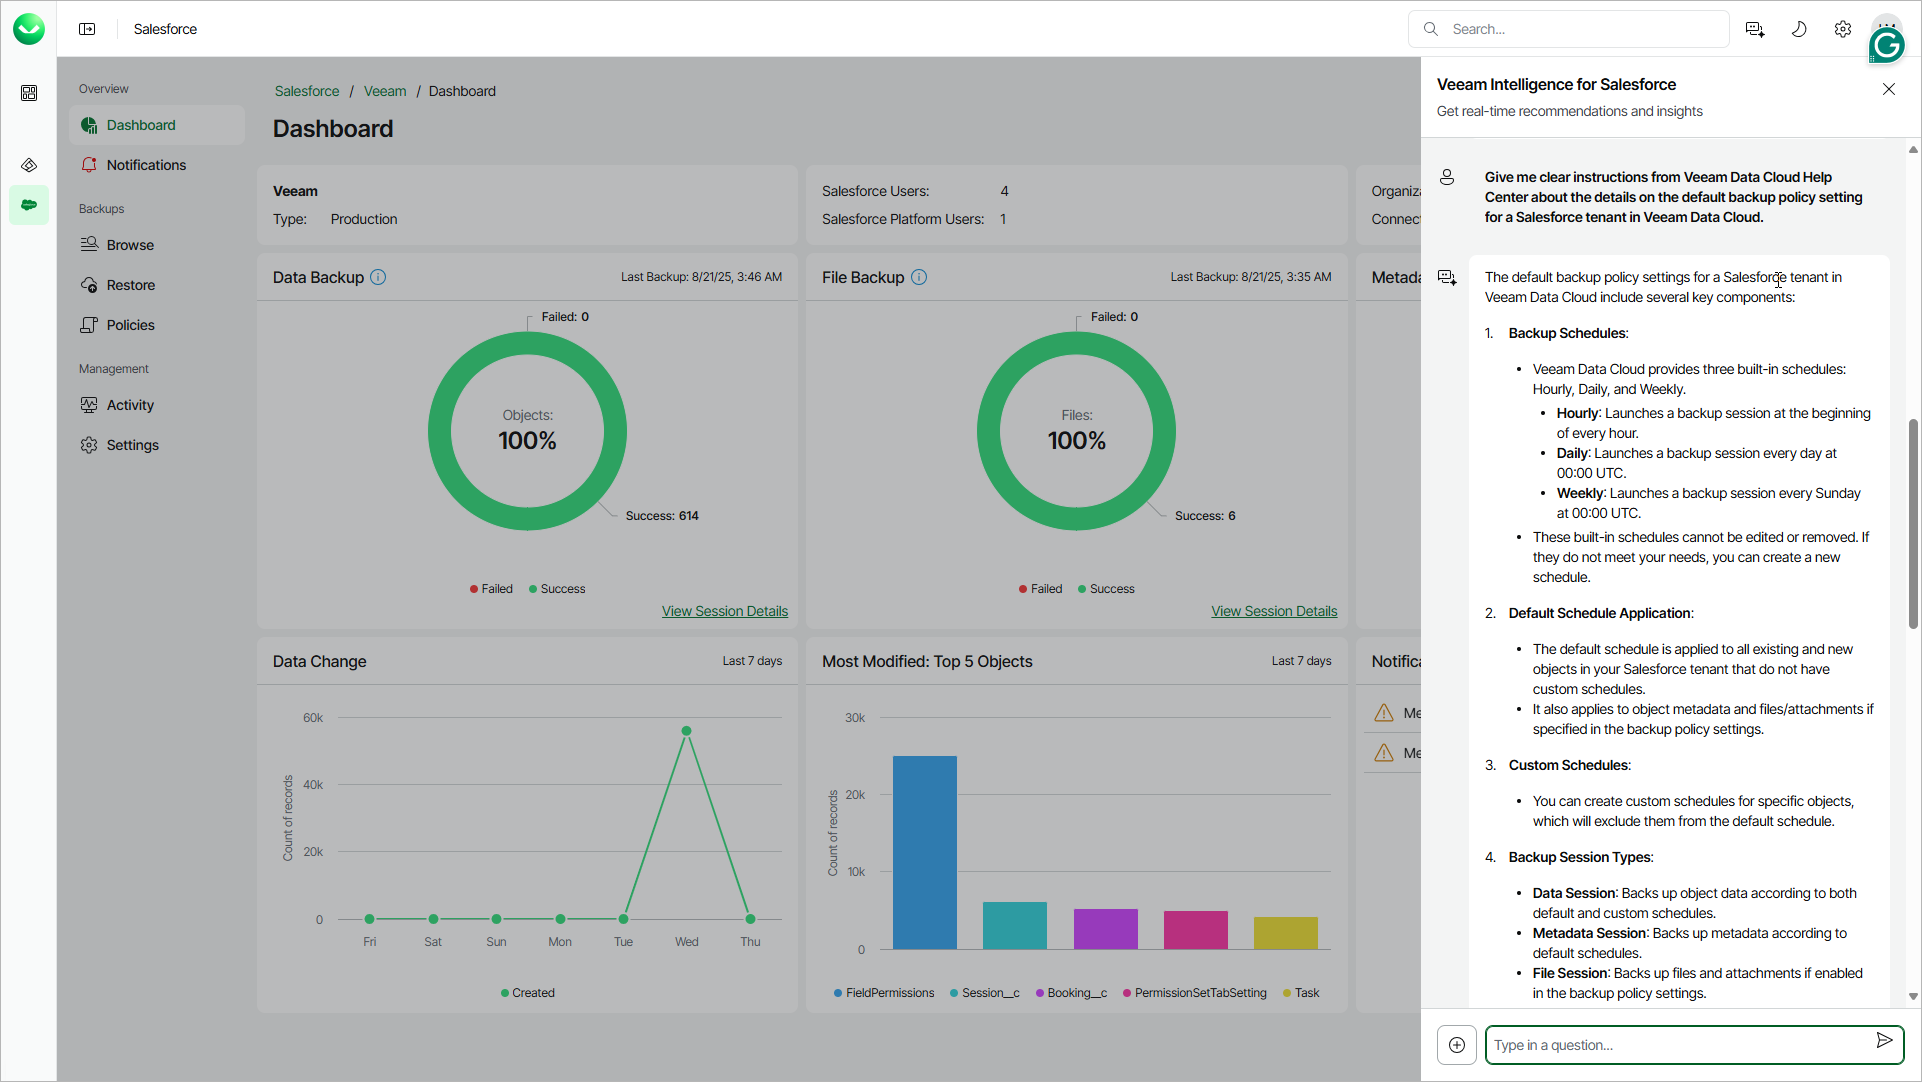Open Veeam Intelligence chat icon in header
This screenshot has width=1922, height=1082.
coord(1755,29)
